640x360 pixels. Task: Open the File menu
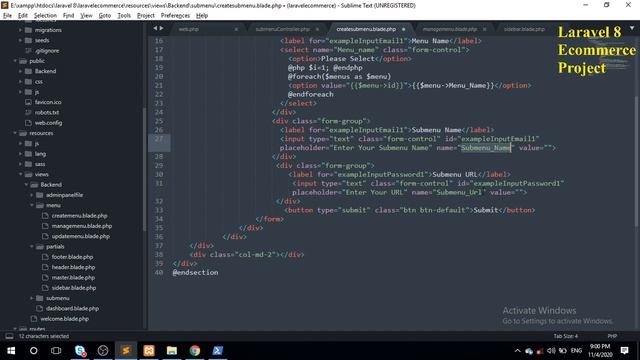[x=7, y=16]
